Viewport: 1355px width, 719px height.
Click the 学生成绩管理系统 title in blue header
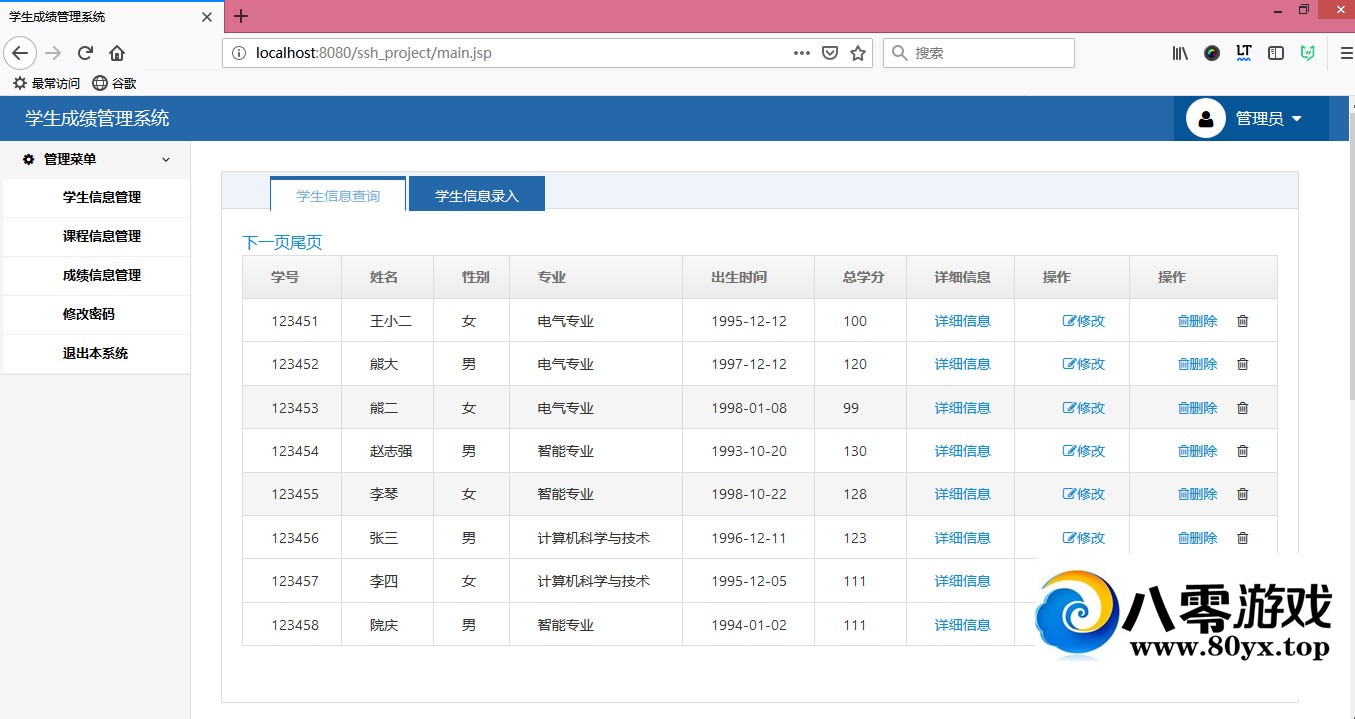pos(97,118)
